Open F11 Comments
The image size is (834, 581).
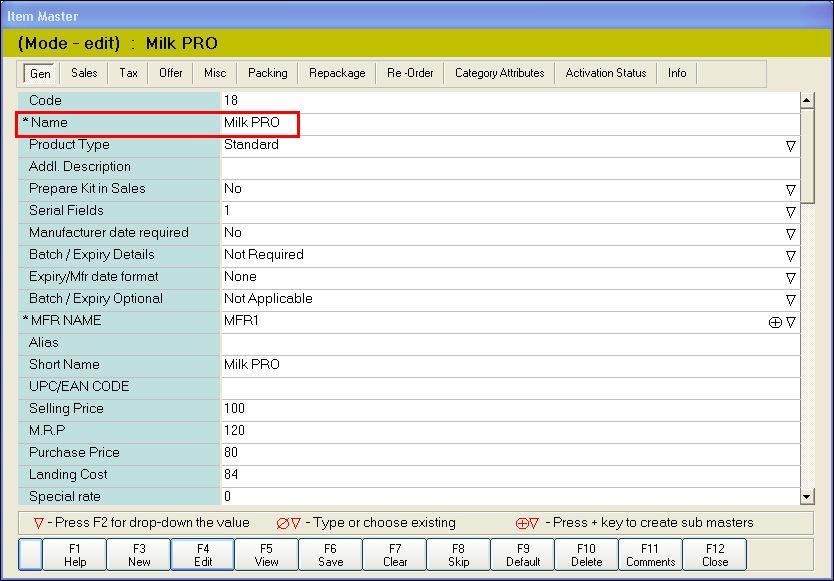click(x=650, y=555)
